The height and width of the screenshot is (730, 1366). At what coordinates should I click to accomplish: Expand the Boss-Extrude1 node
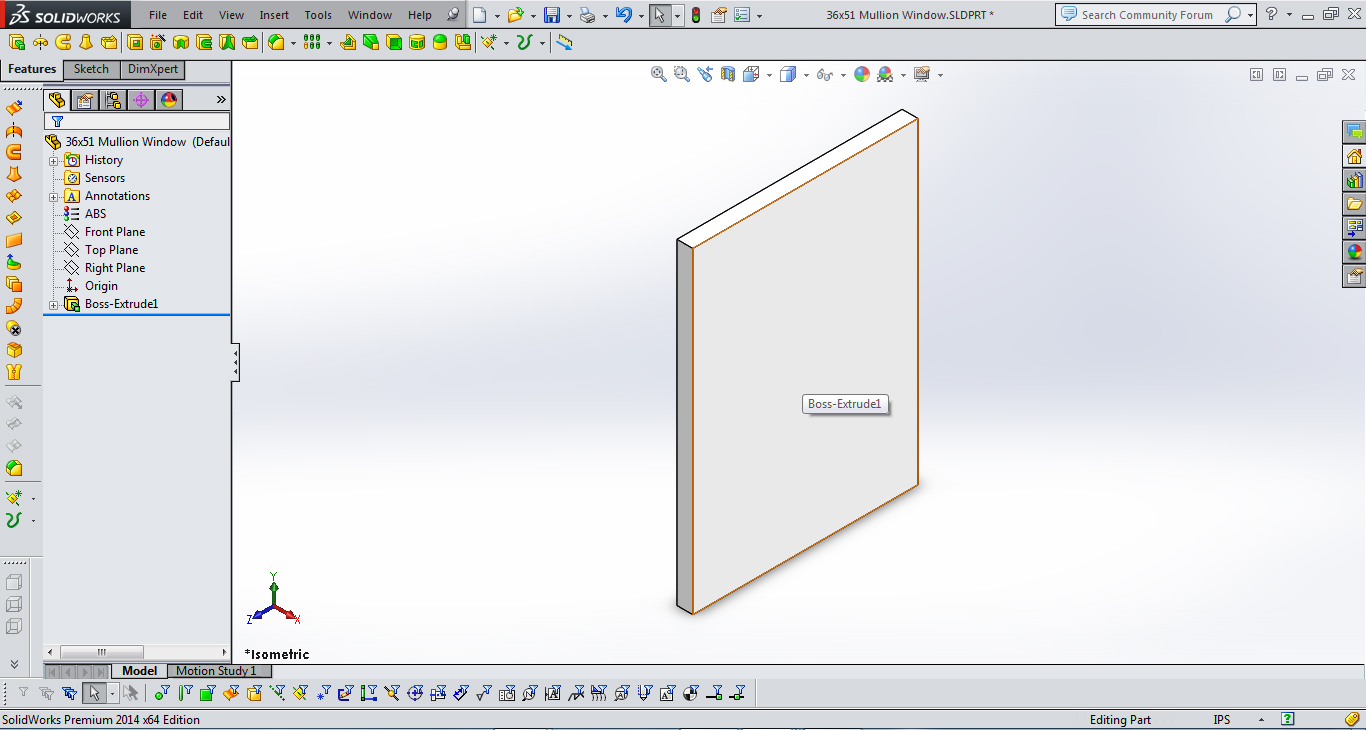click(x=53, y=304)
